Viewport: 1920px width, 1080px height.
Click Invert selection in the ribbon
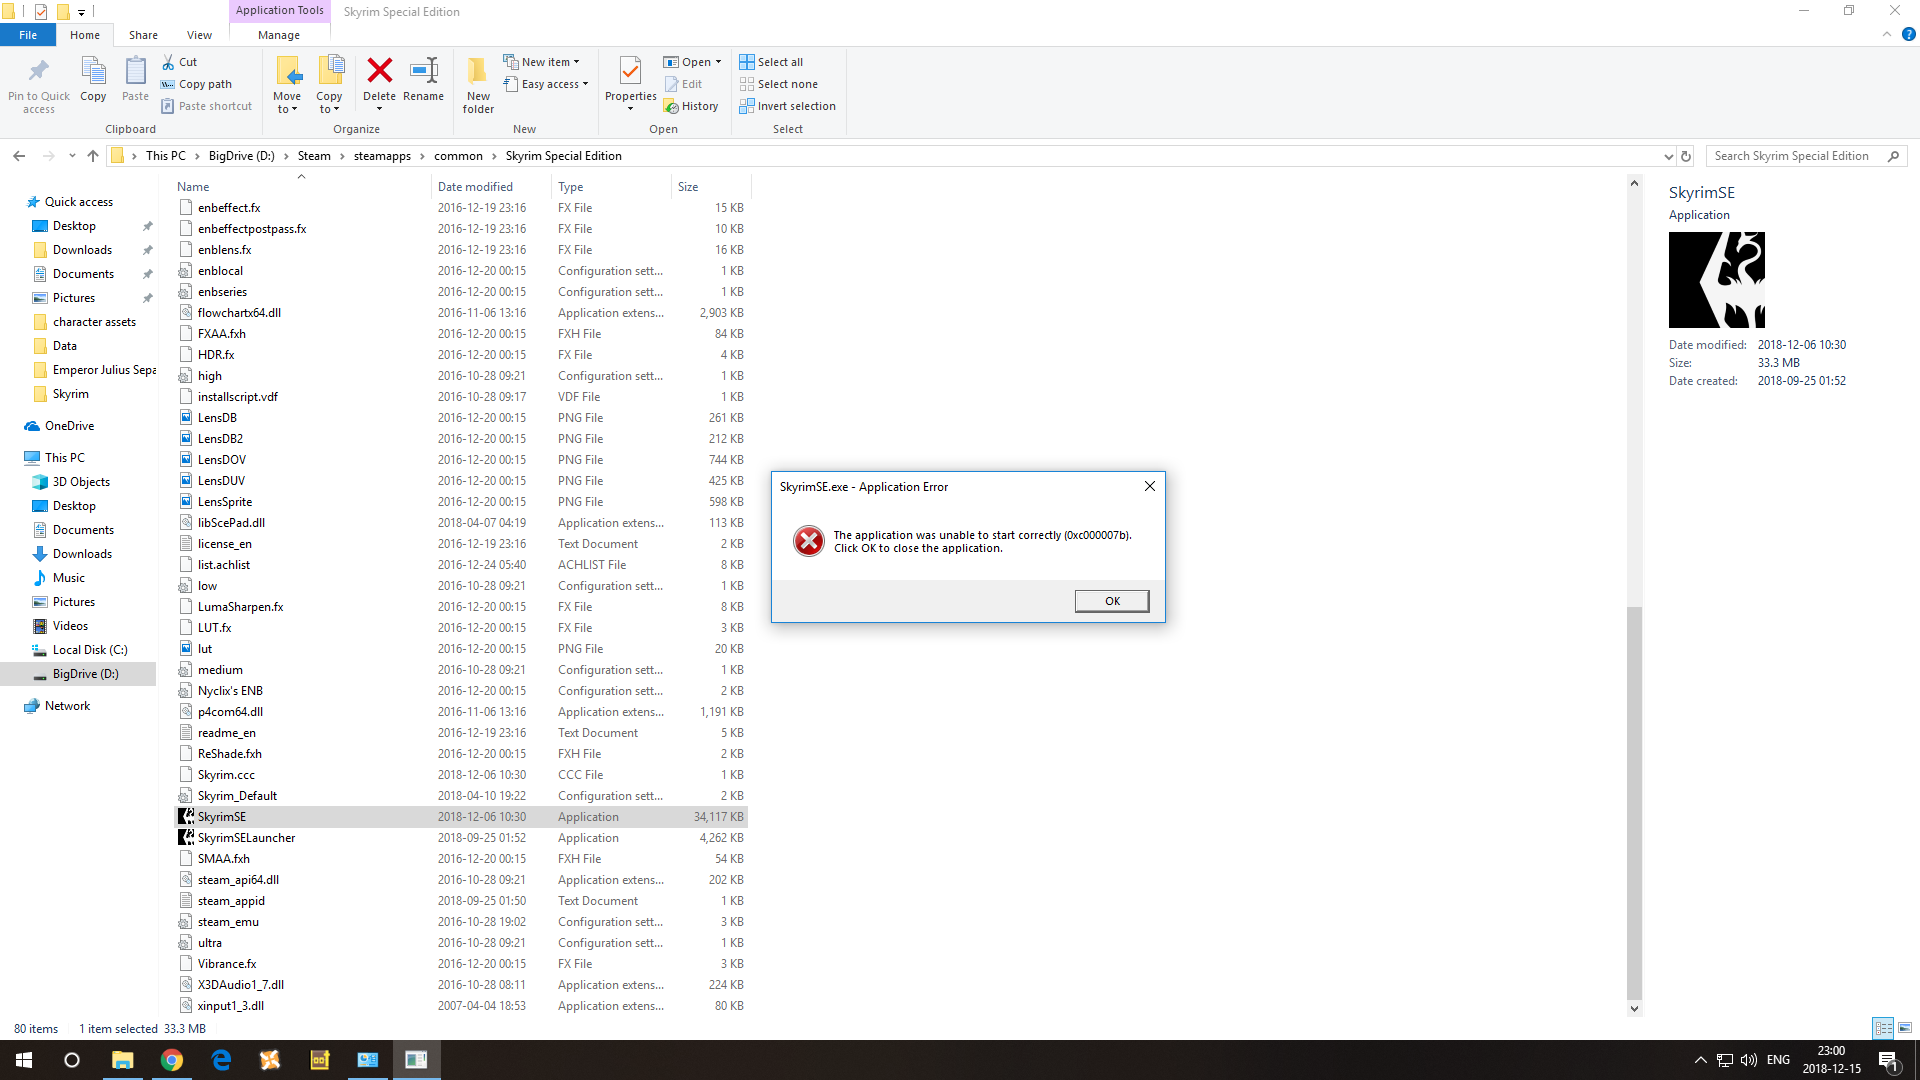pyautogui.click(x=787, y=106)
